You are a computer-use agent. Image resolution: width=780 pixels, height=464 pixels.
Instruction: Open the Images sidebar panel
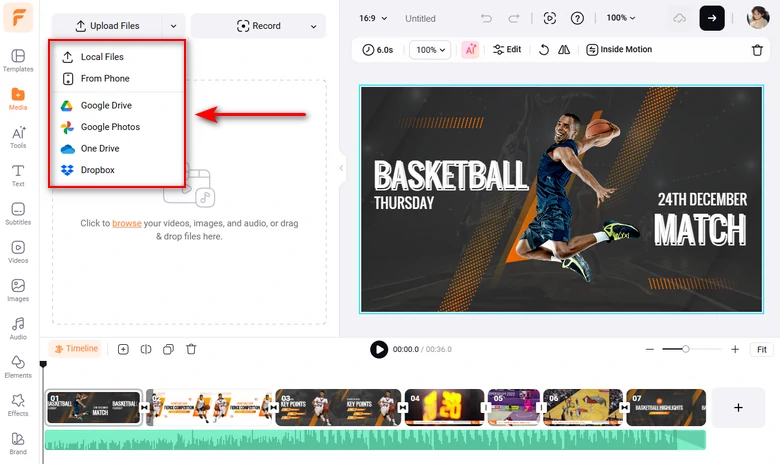(x=18, y=290)
